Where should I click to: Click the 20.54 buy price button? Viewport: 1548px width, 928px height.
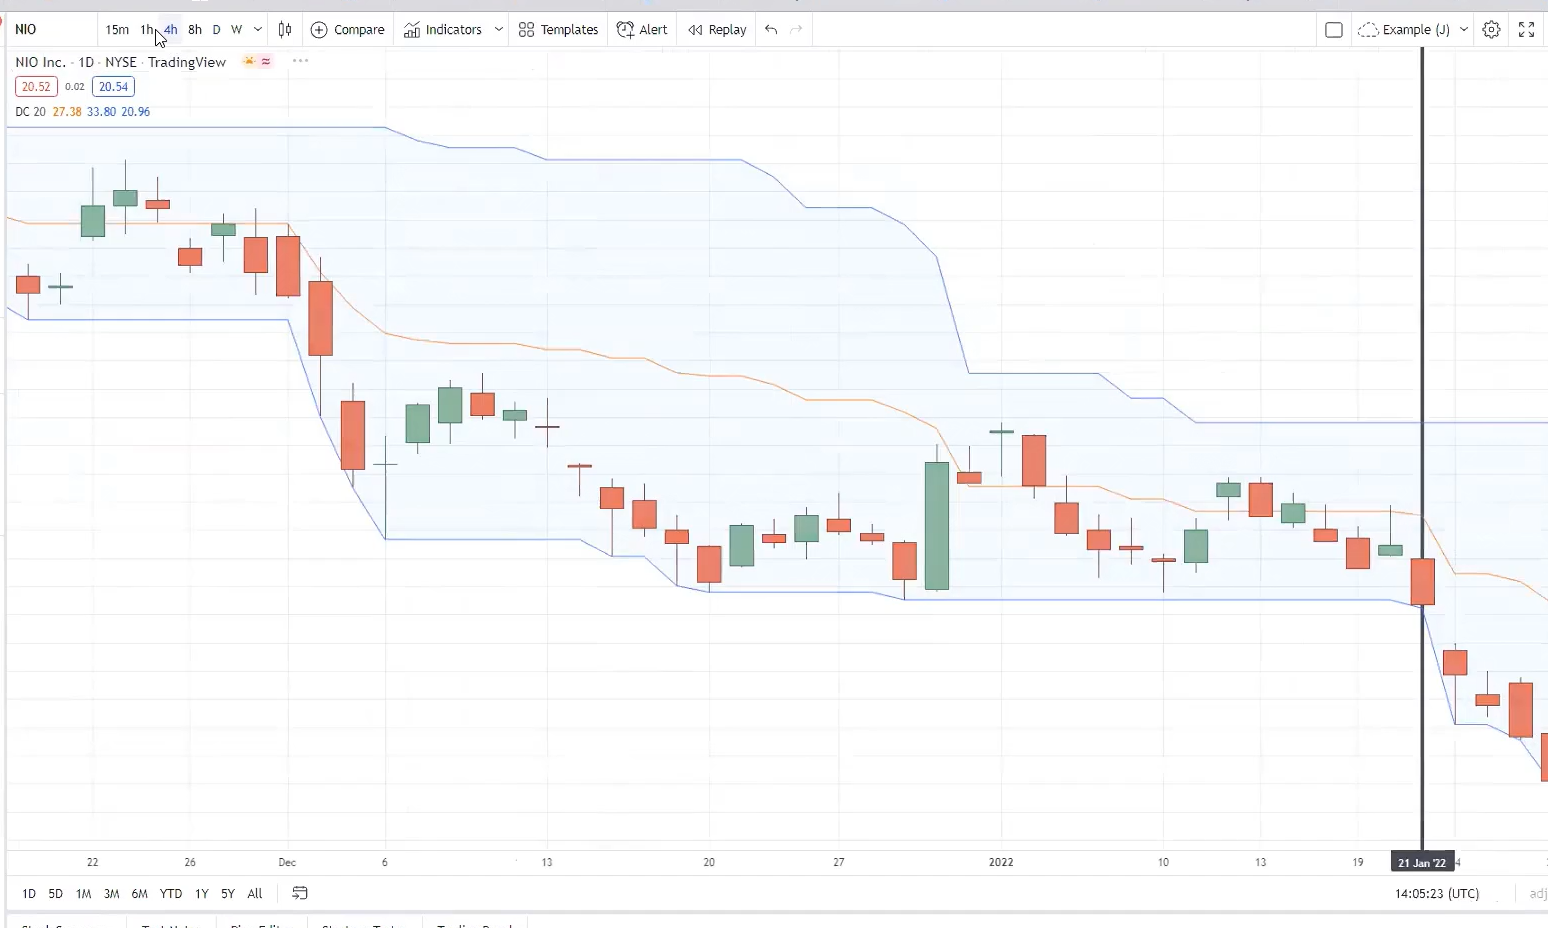pos(113,87)
